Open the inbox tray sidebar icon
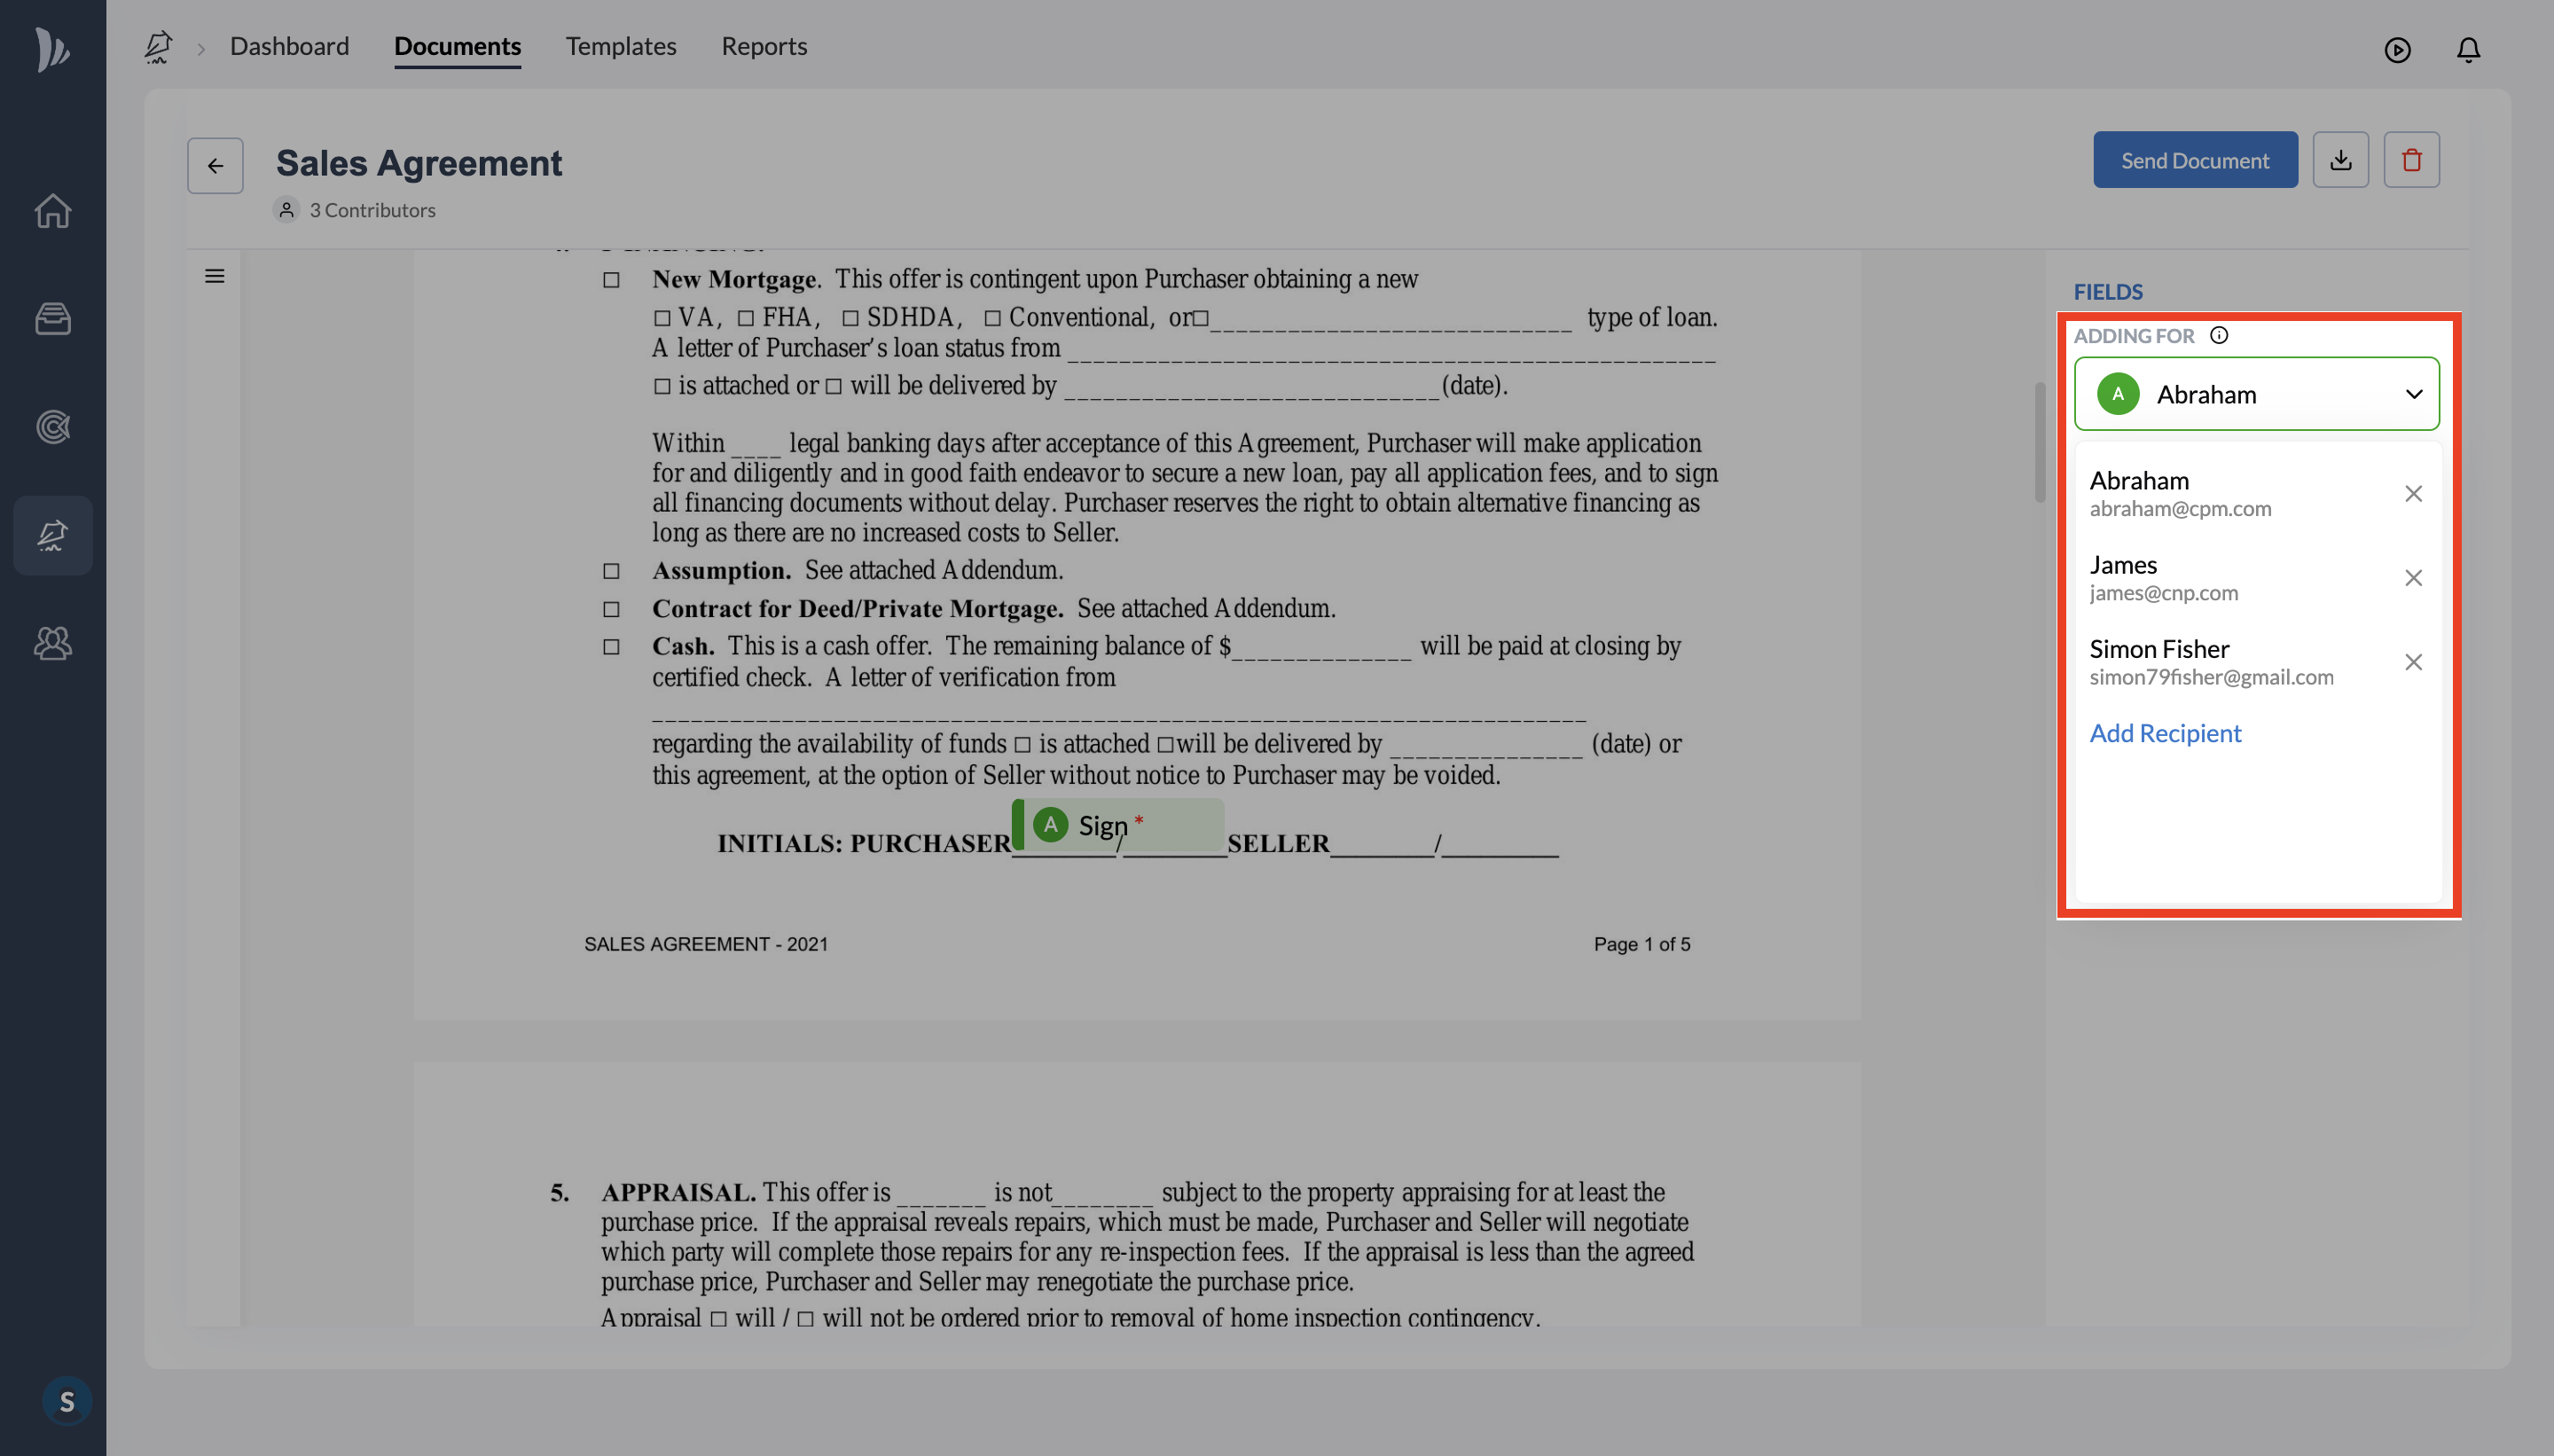The width and height of the screenshot is (2554, 1456). [52, 319]
